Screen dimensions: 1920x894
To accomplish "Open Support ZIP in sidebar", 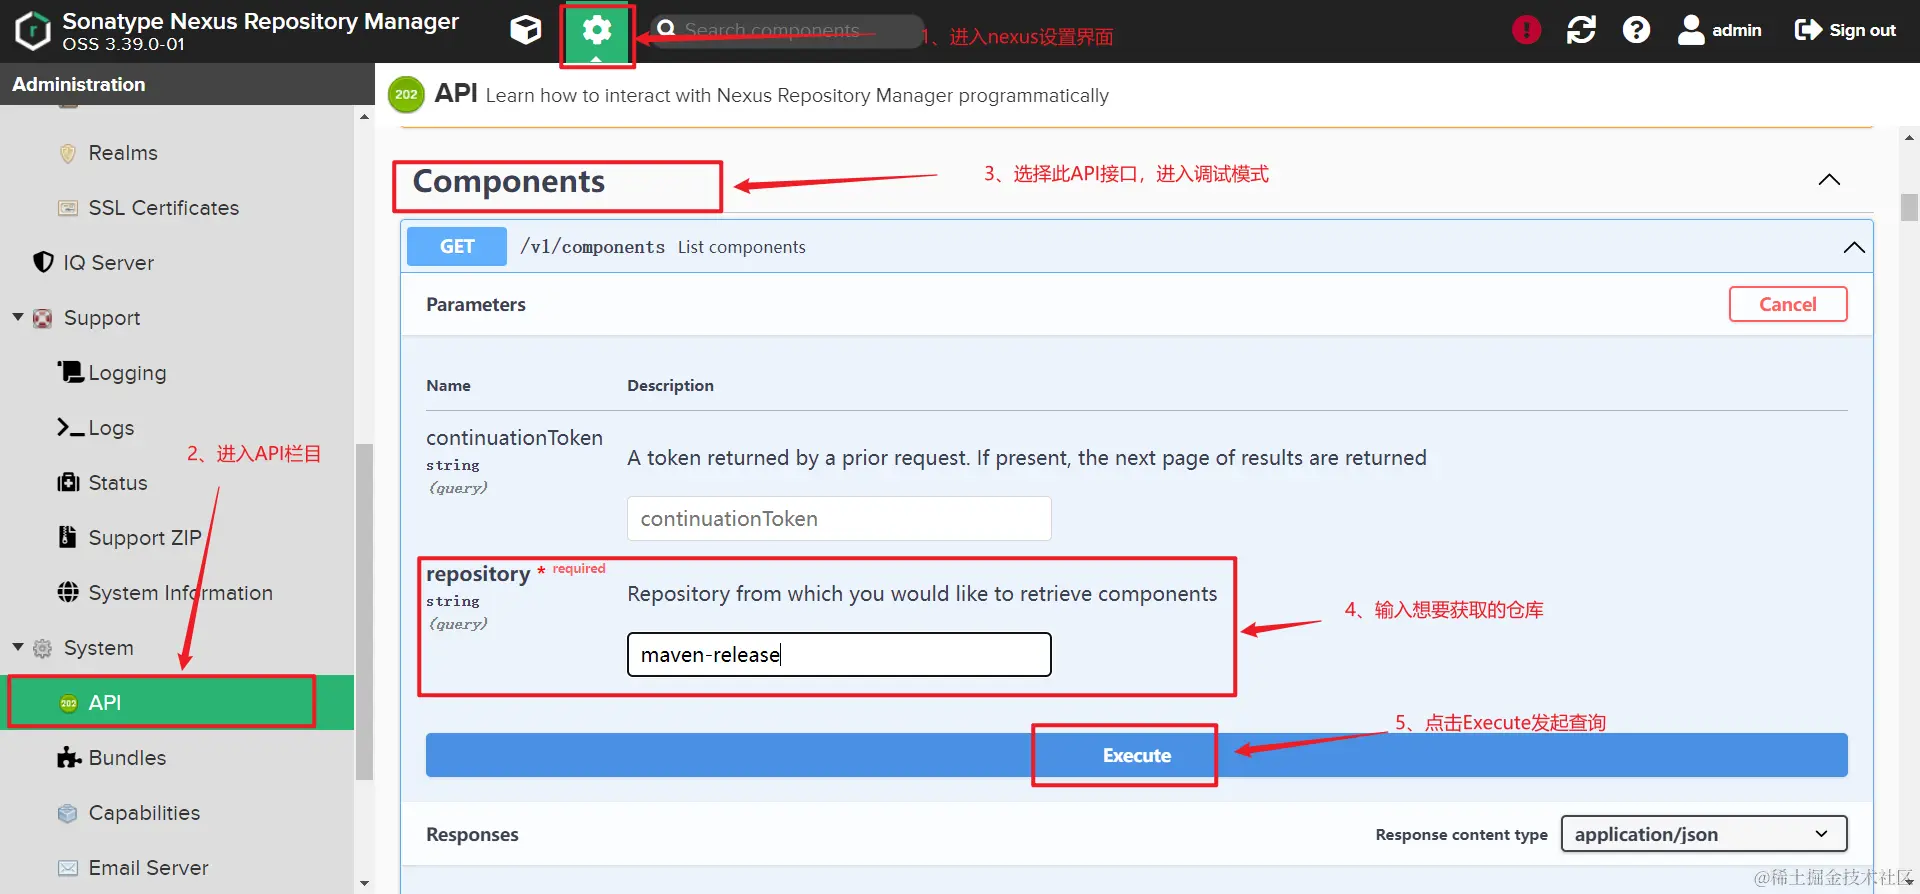I will click(145, 538).
